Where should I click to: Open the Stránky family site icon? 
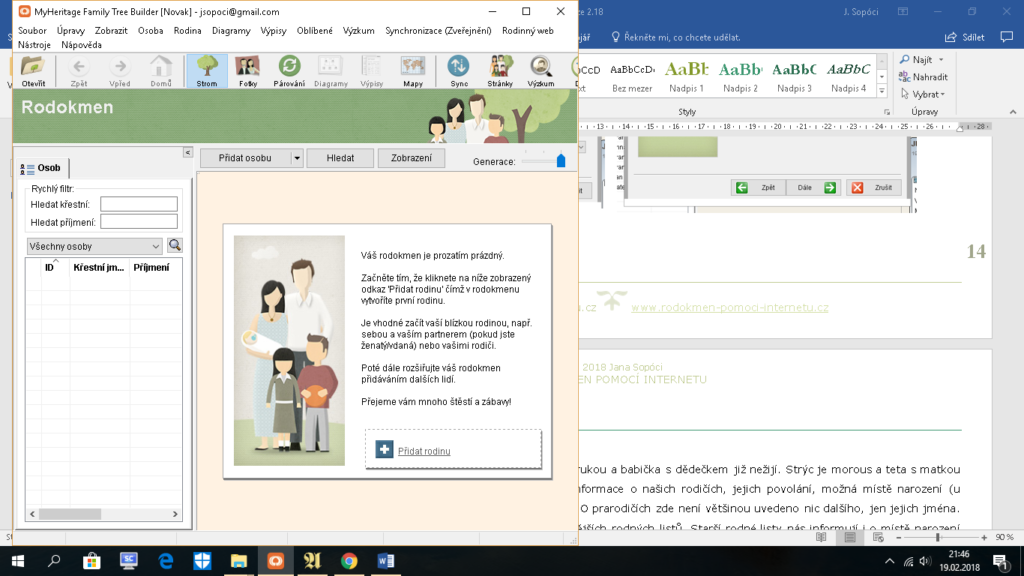click(x=500, y=71)
